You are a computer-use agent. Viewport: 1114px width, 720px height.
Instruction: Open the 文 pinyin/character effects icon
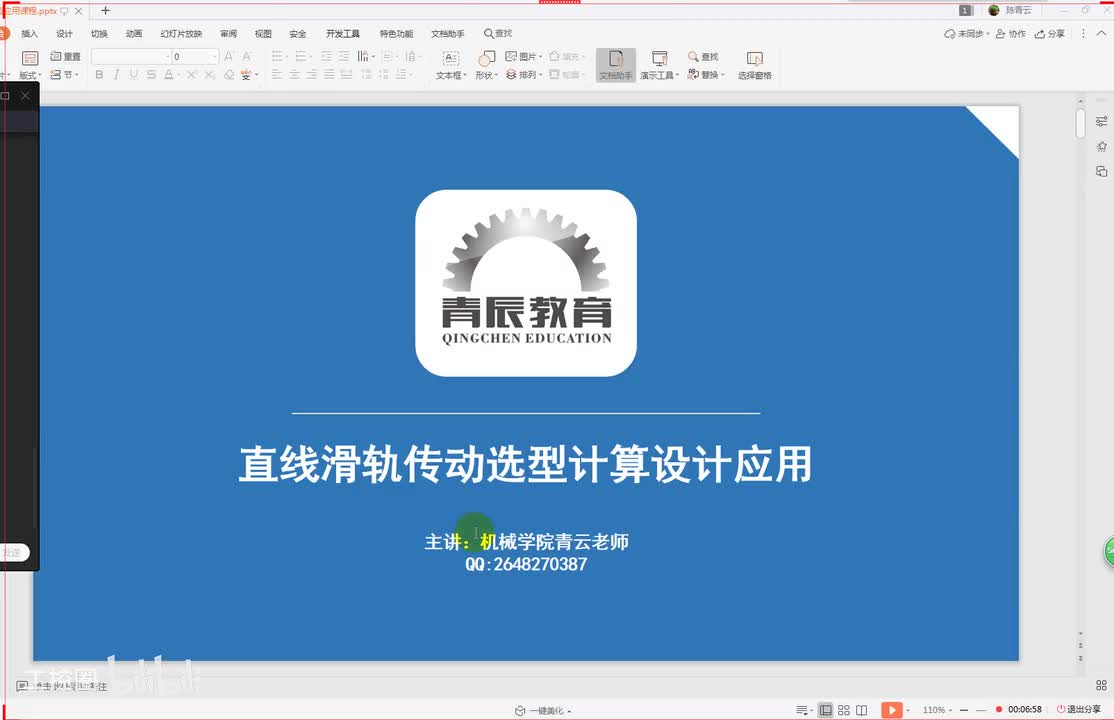pyautogui.click(x=246, y=74)
